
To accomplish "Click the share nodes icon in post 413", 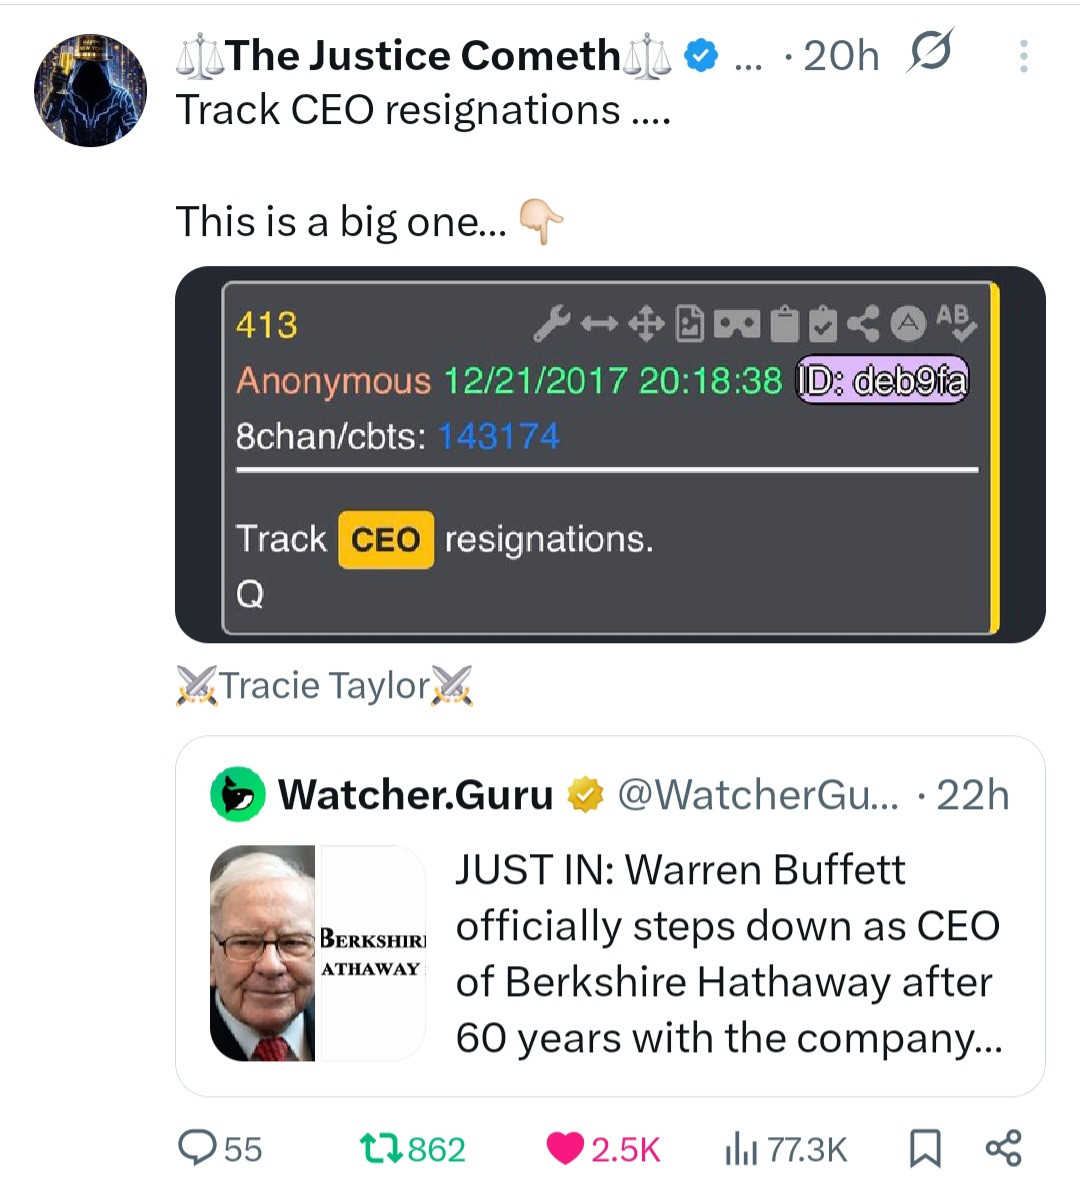I will tap(863, 322).
